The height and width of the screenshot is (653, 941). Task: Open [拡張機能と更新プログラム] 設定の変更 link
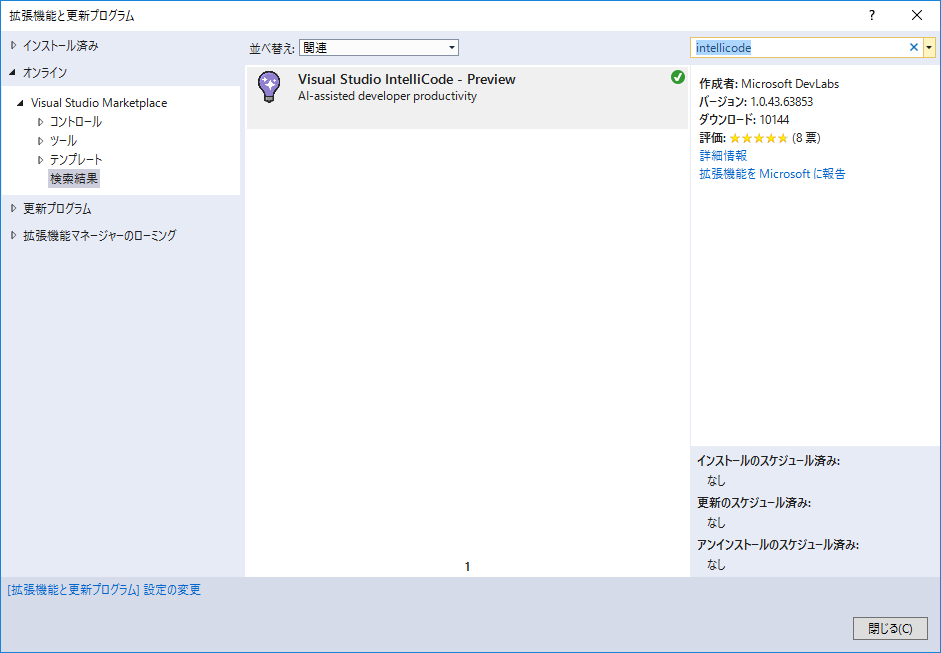point(104,590)
